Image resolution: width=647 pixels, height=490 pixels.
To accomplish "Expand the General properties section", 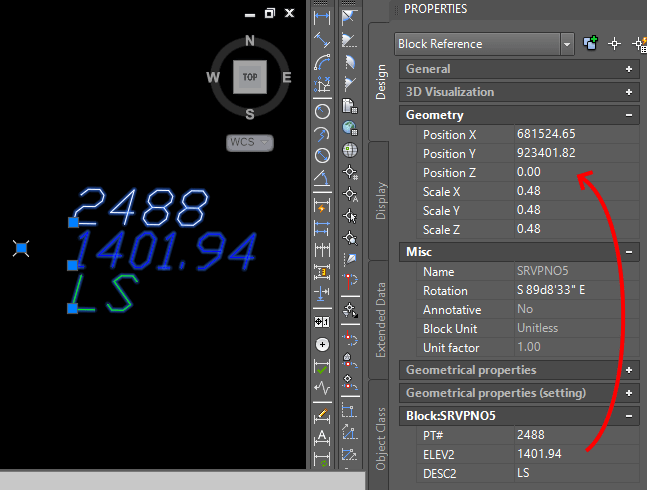I will pyautogui.click(x=628, y=69).
